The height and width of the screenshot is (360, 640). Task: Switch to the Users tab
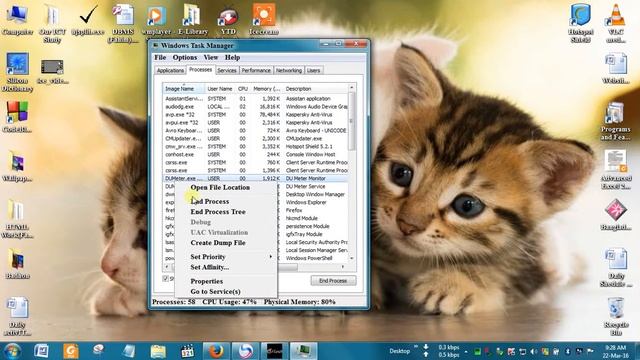point(313,71)
